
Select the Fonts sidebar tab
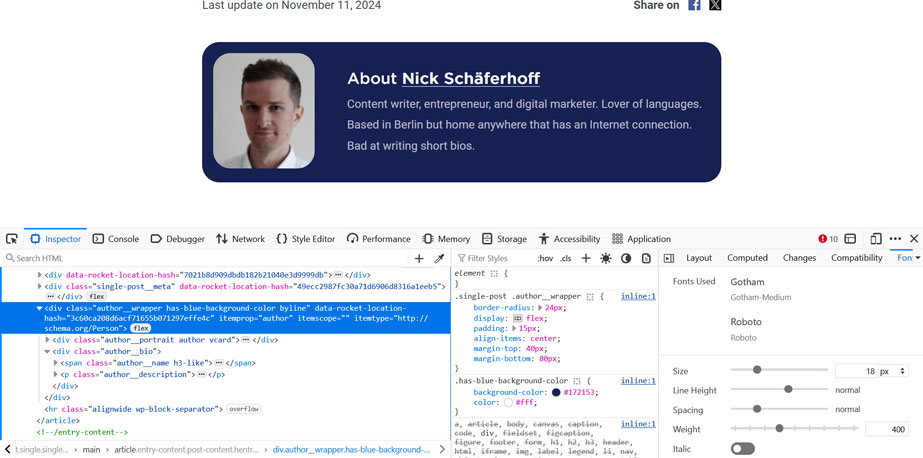pyautogui.click(x=902, y=258)
